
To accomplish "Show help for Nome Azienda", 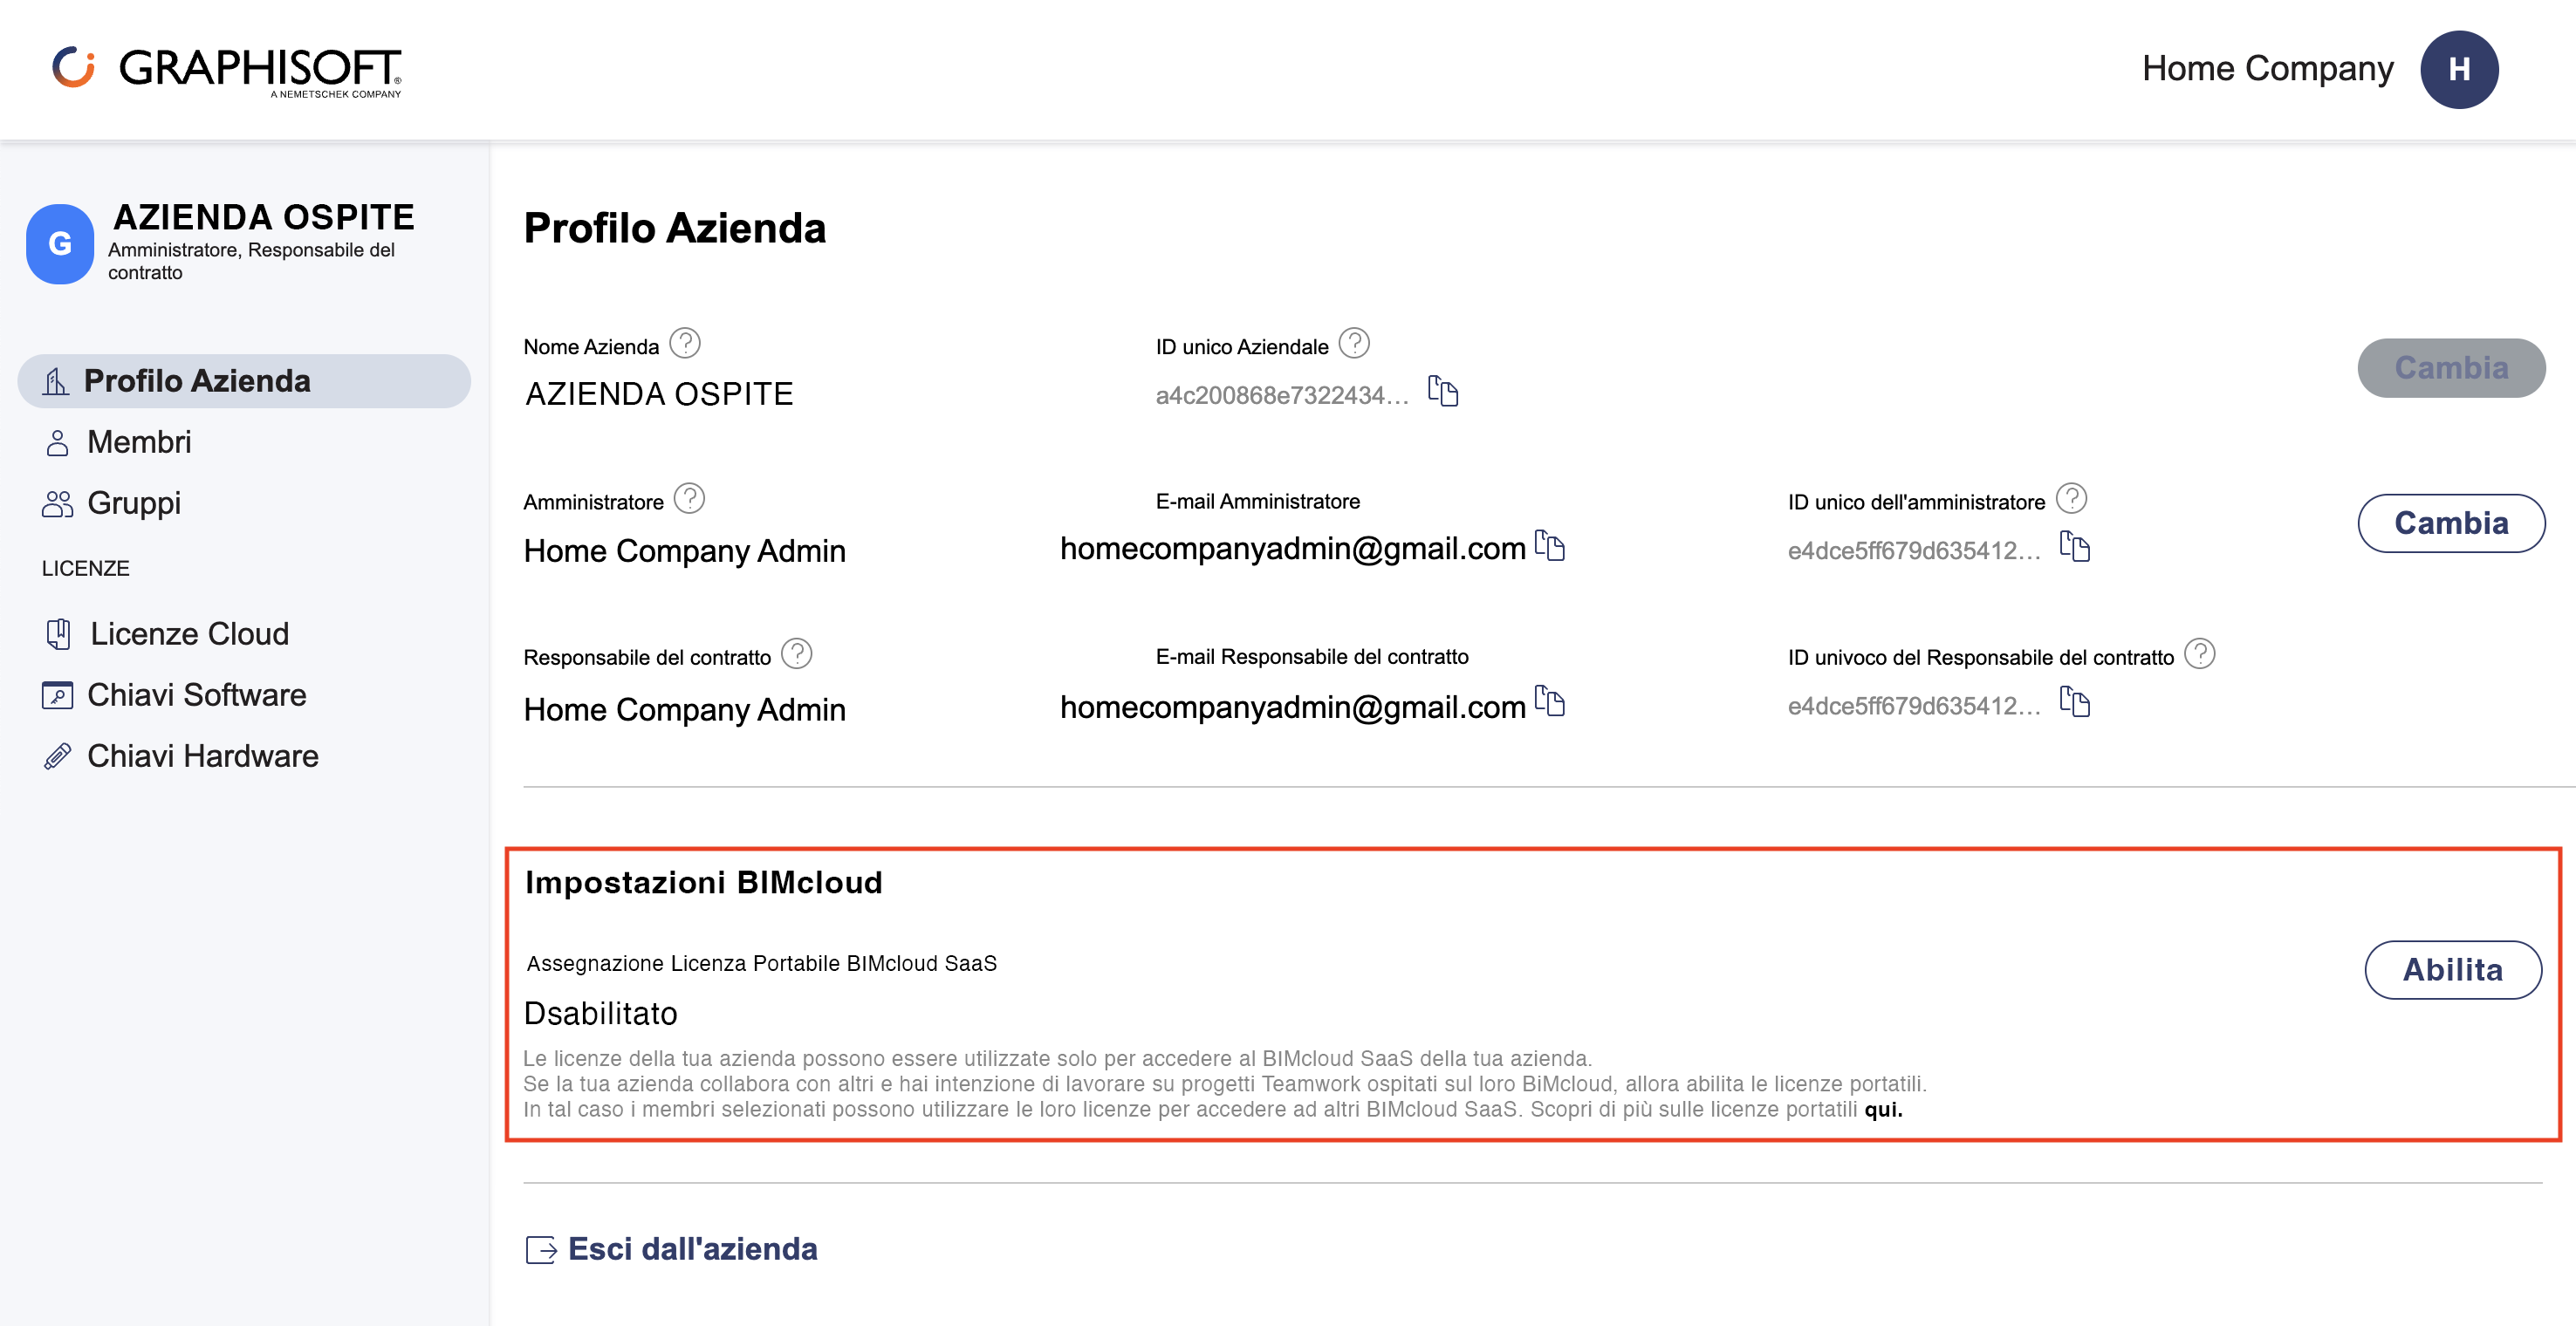I will point(684,344).
